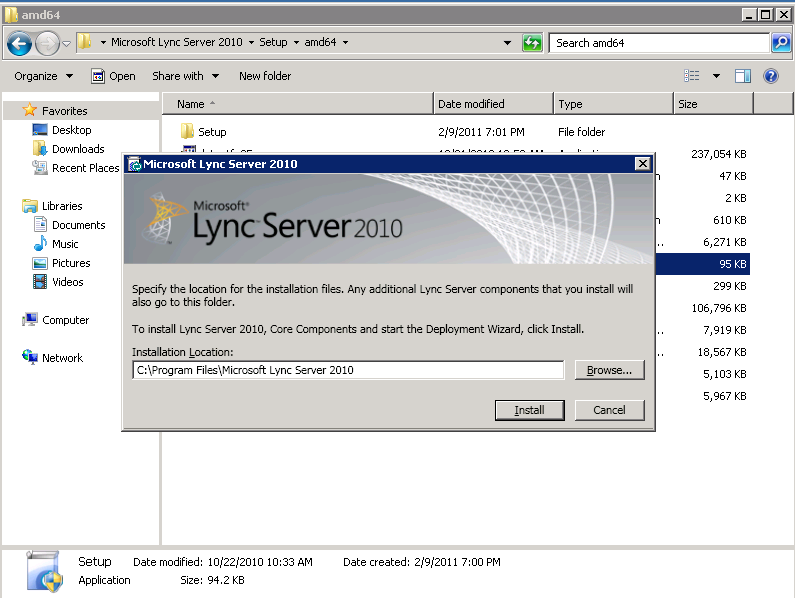This screenshot has width=795, height=598.
Task: Click the Install button
Action: [529, 410]
